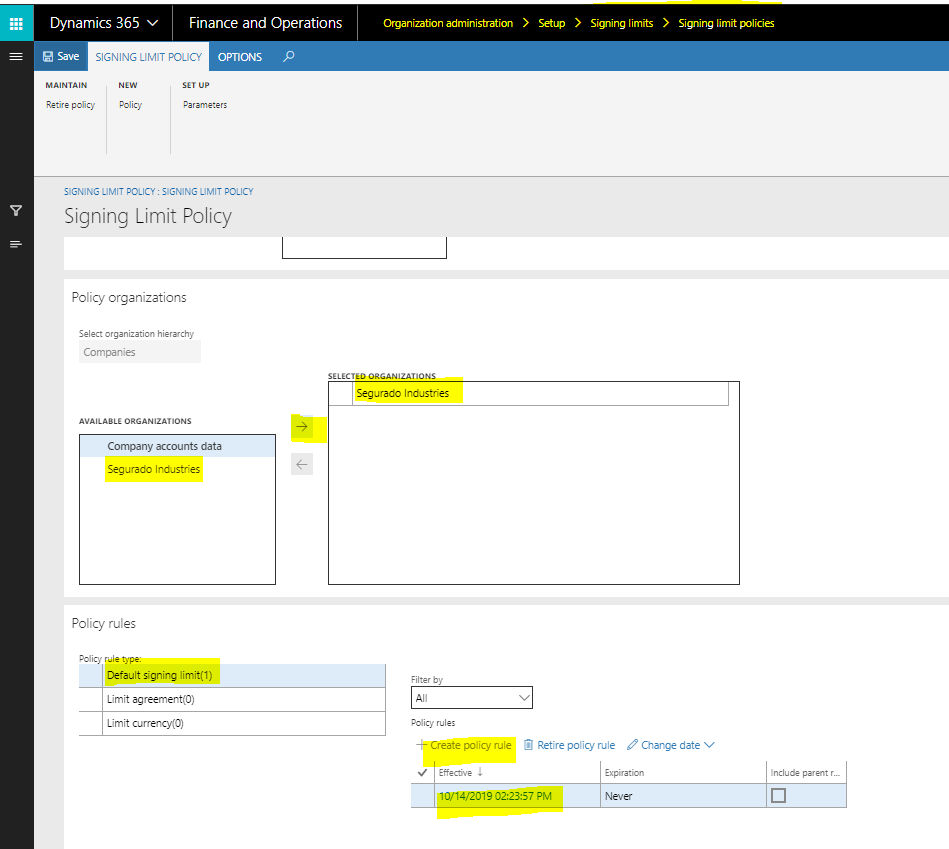Click the Change date pencil icon
Screen dimensions: 949x849
(632, 745)
